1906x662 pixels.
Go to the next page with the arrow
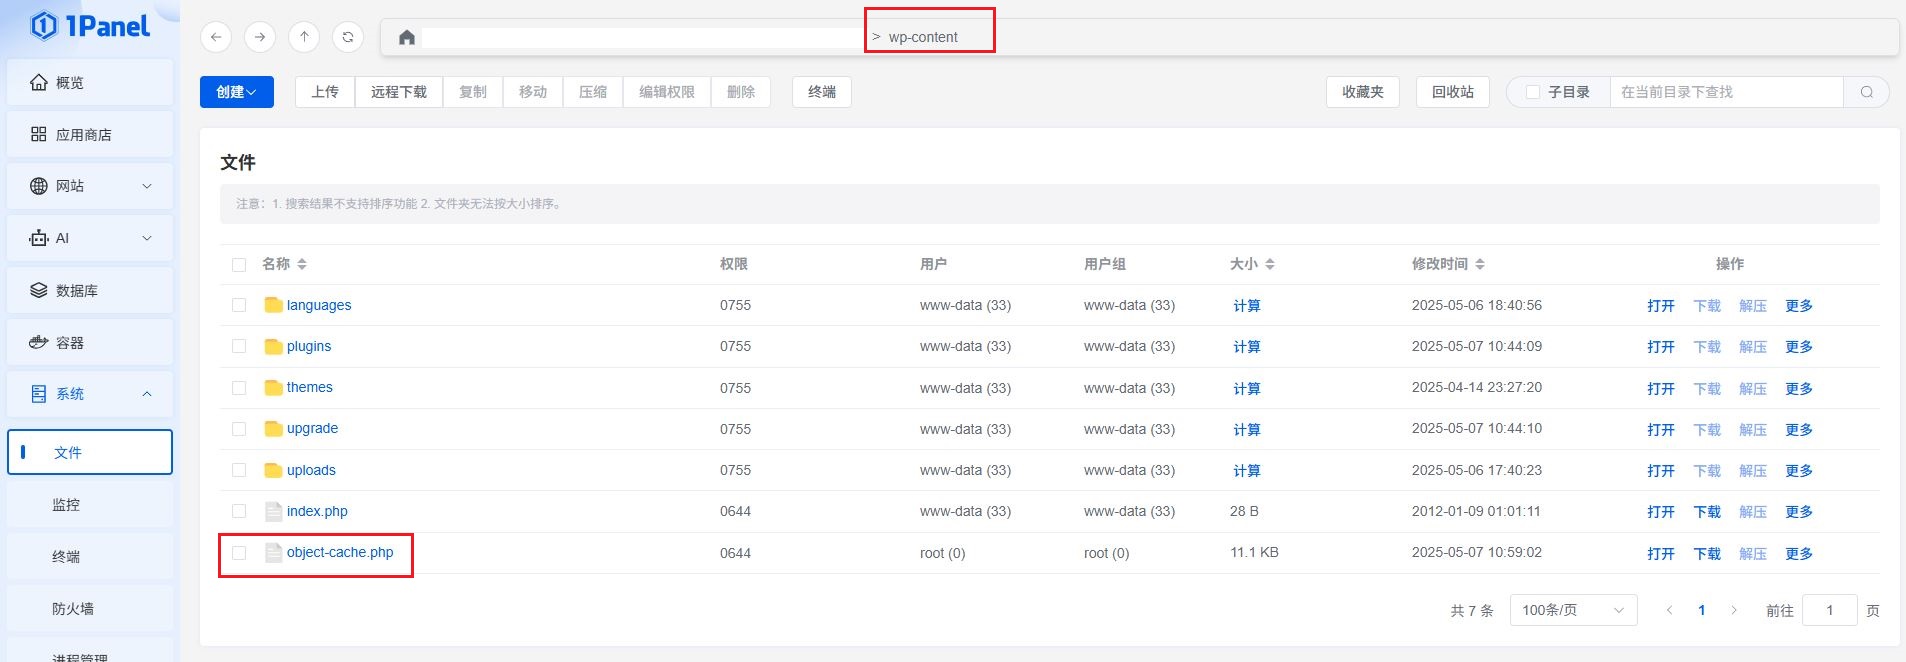[1734, 610]
